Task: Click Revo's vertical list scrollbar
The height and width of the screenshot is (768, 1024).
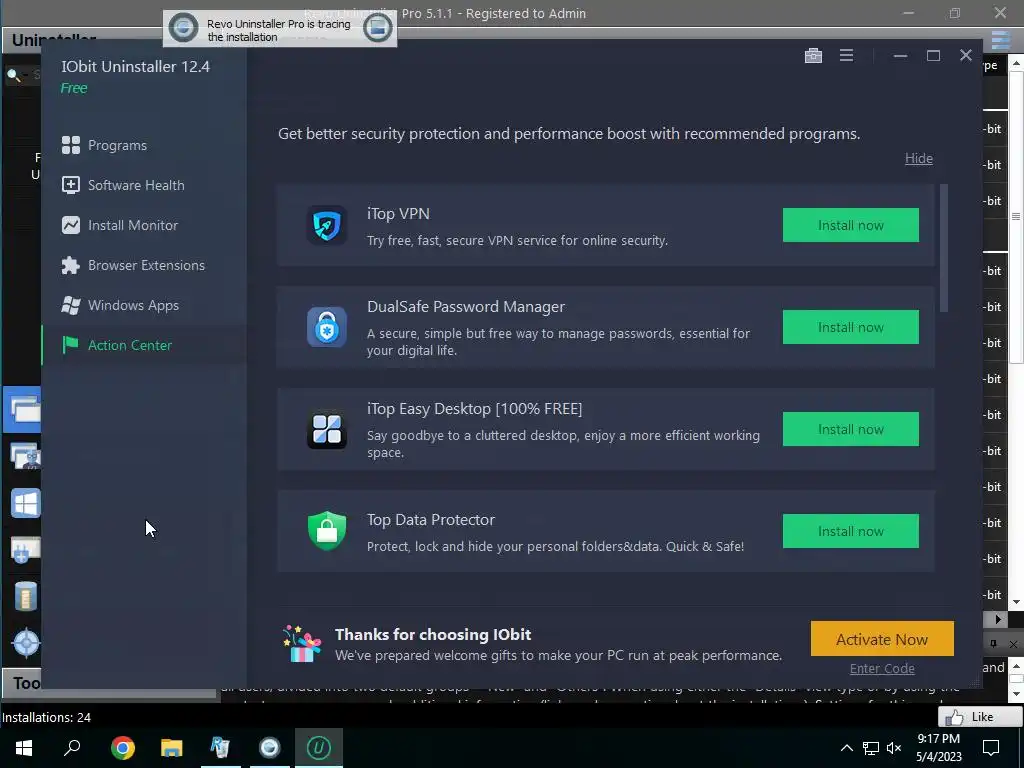Action: pos(1016,217)
